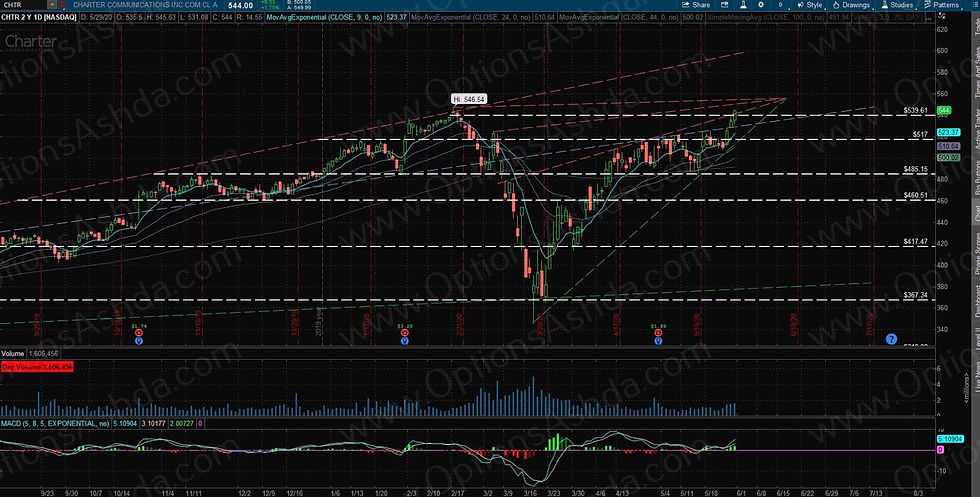Click the 544.00 last price in header

pos(240,5)
